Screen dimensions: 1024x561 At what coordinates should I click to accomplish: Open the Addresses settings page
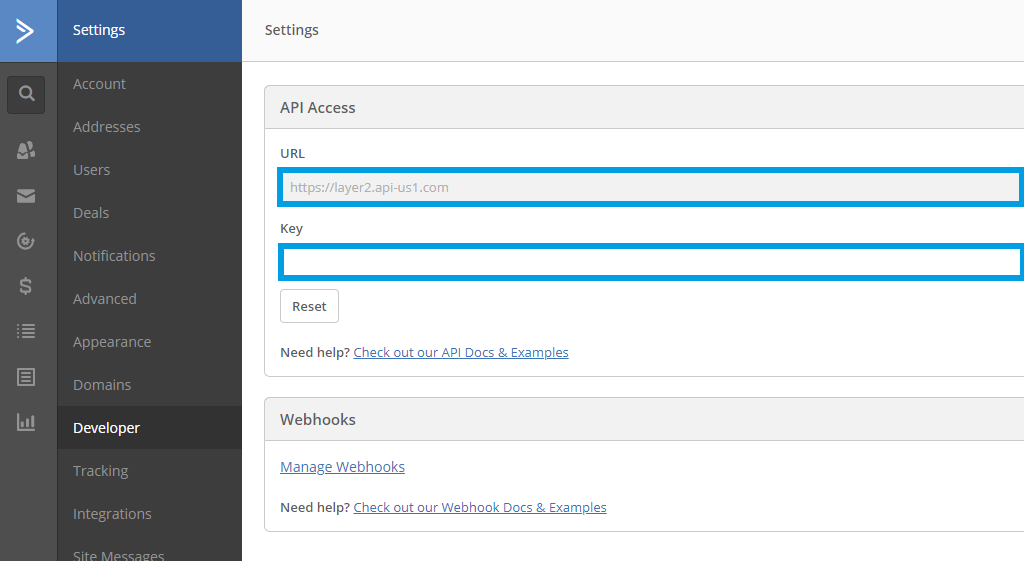[x=106, y=127]
